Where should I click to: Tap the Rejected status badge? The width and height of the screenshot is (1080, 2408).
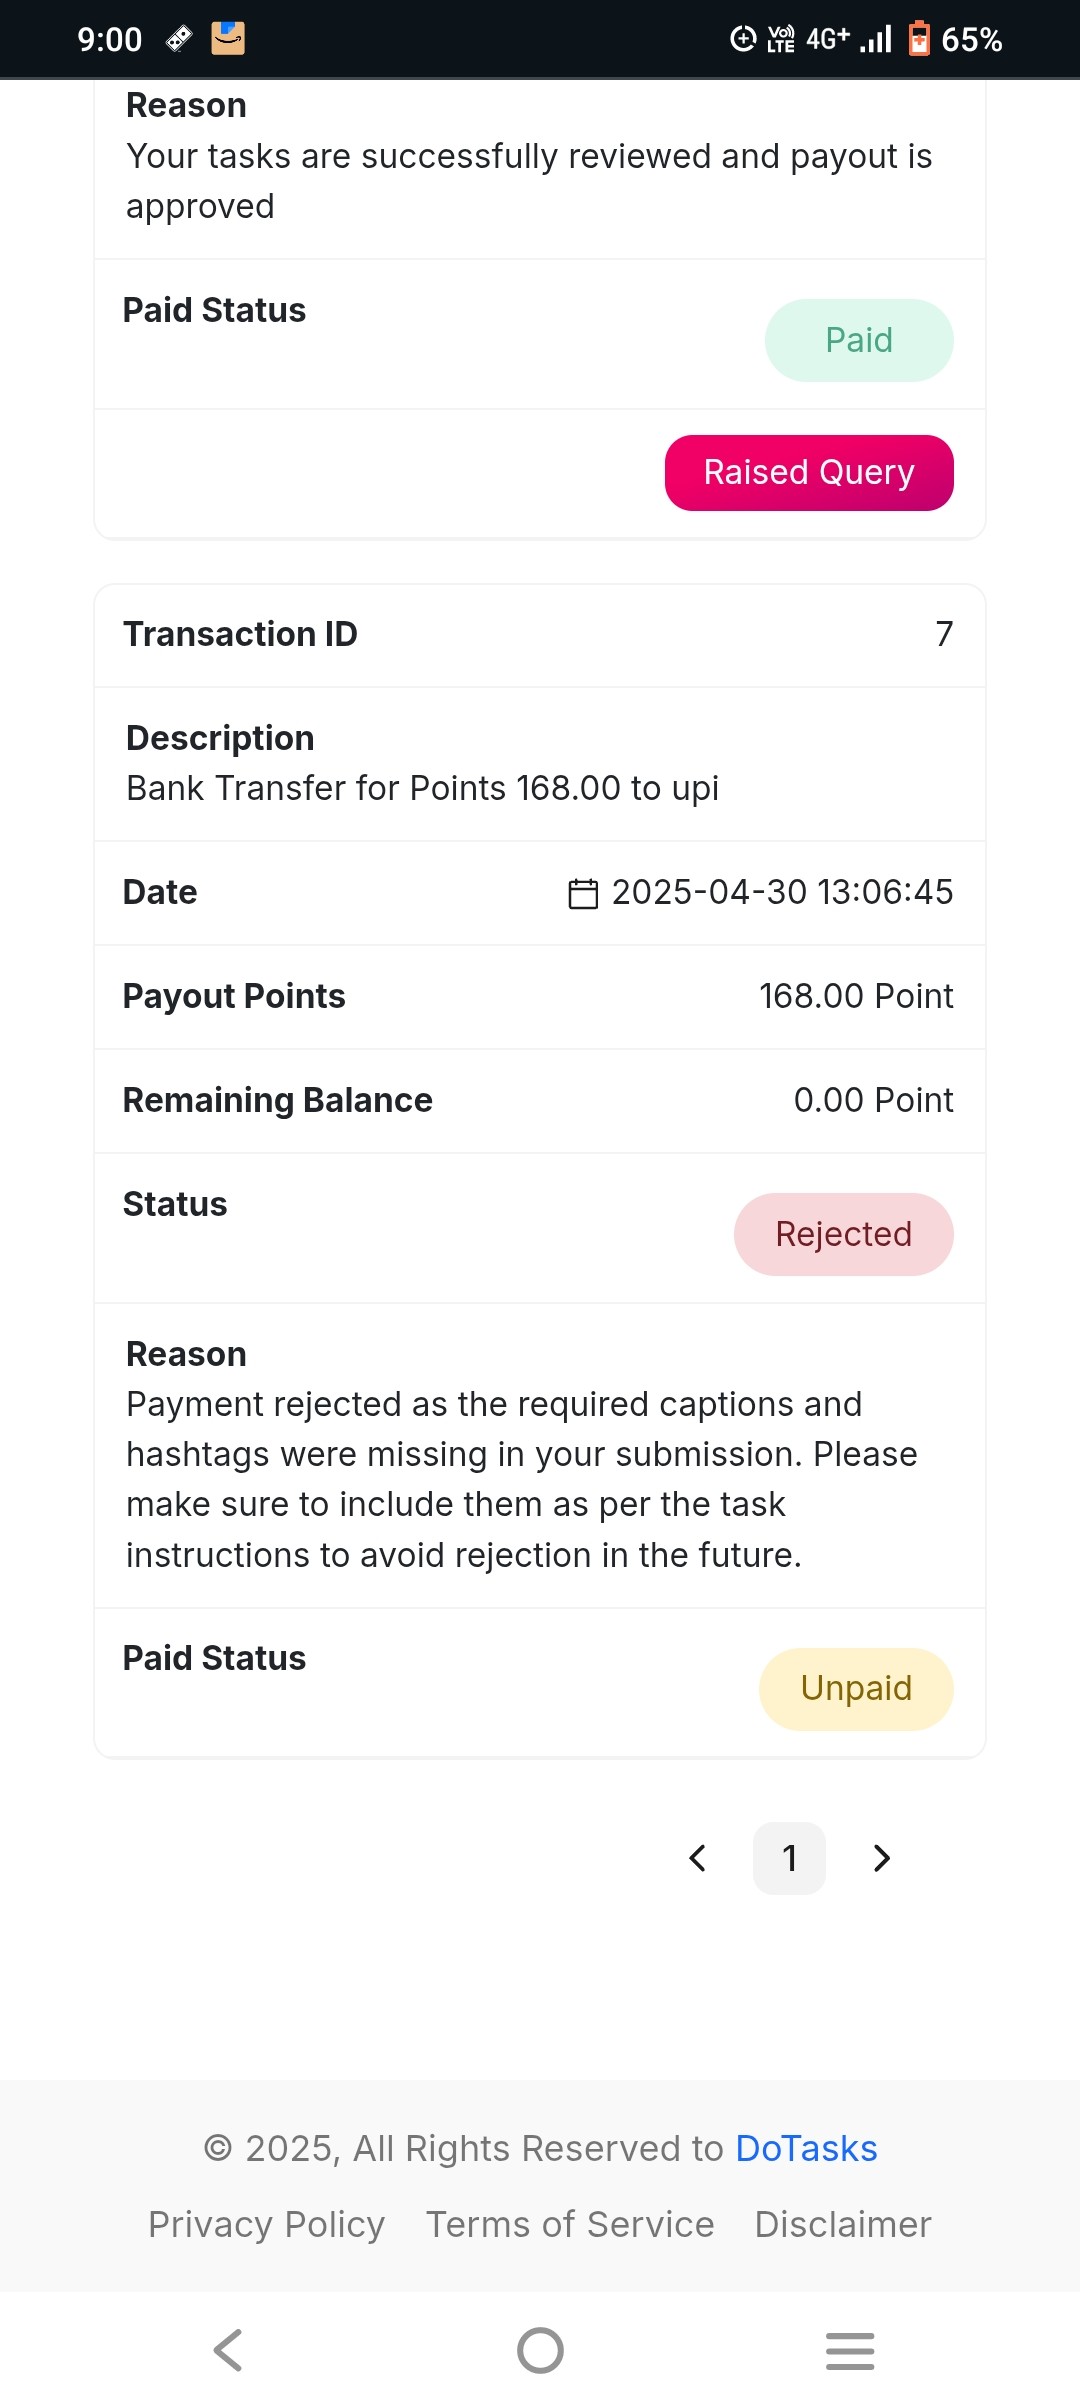[843, 1234]
